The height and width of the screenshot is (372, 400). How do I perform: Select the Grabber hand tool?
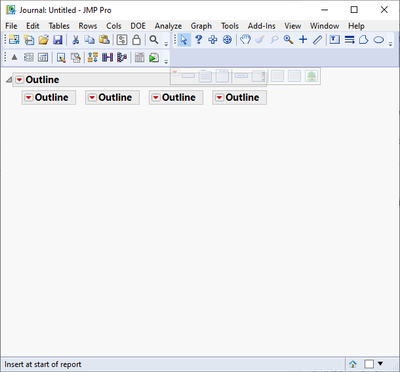[245, 40]
